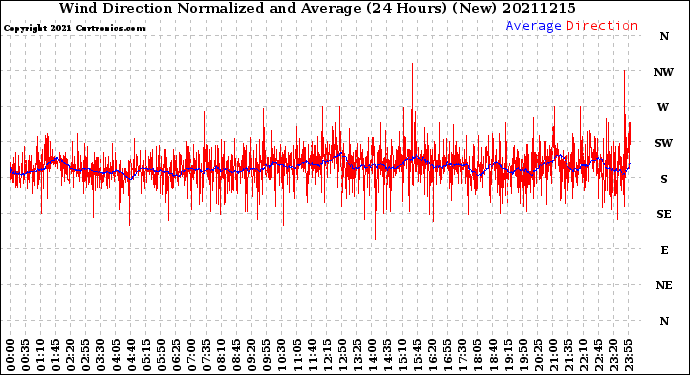This screenshot has width=690, height=375.
Task: Click the 'NW' axis label
Action: pos(664,72)
